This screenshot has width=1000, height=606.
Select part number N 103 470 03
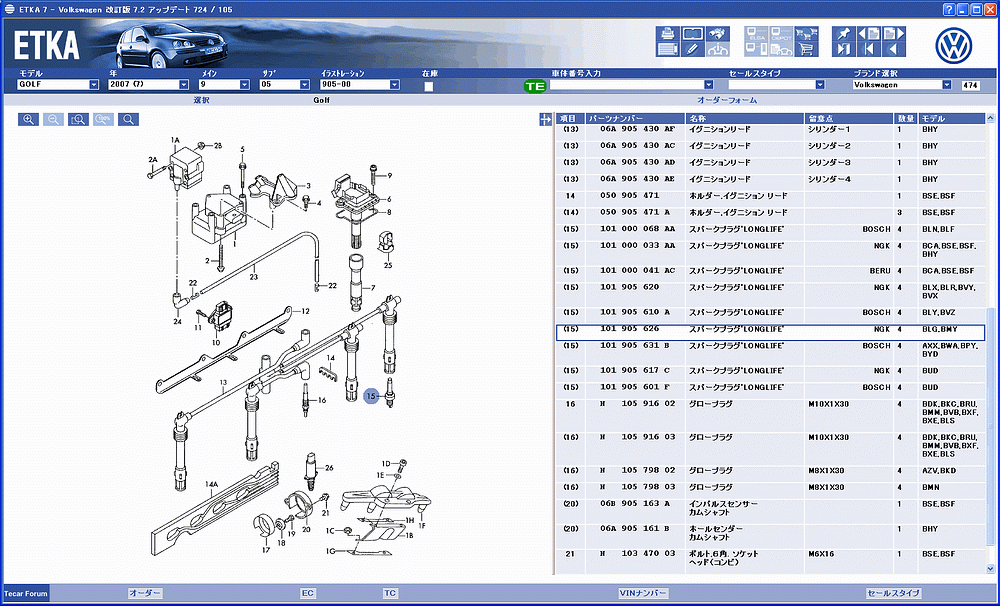point(638,554)
